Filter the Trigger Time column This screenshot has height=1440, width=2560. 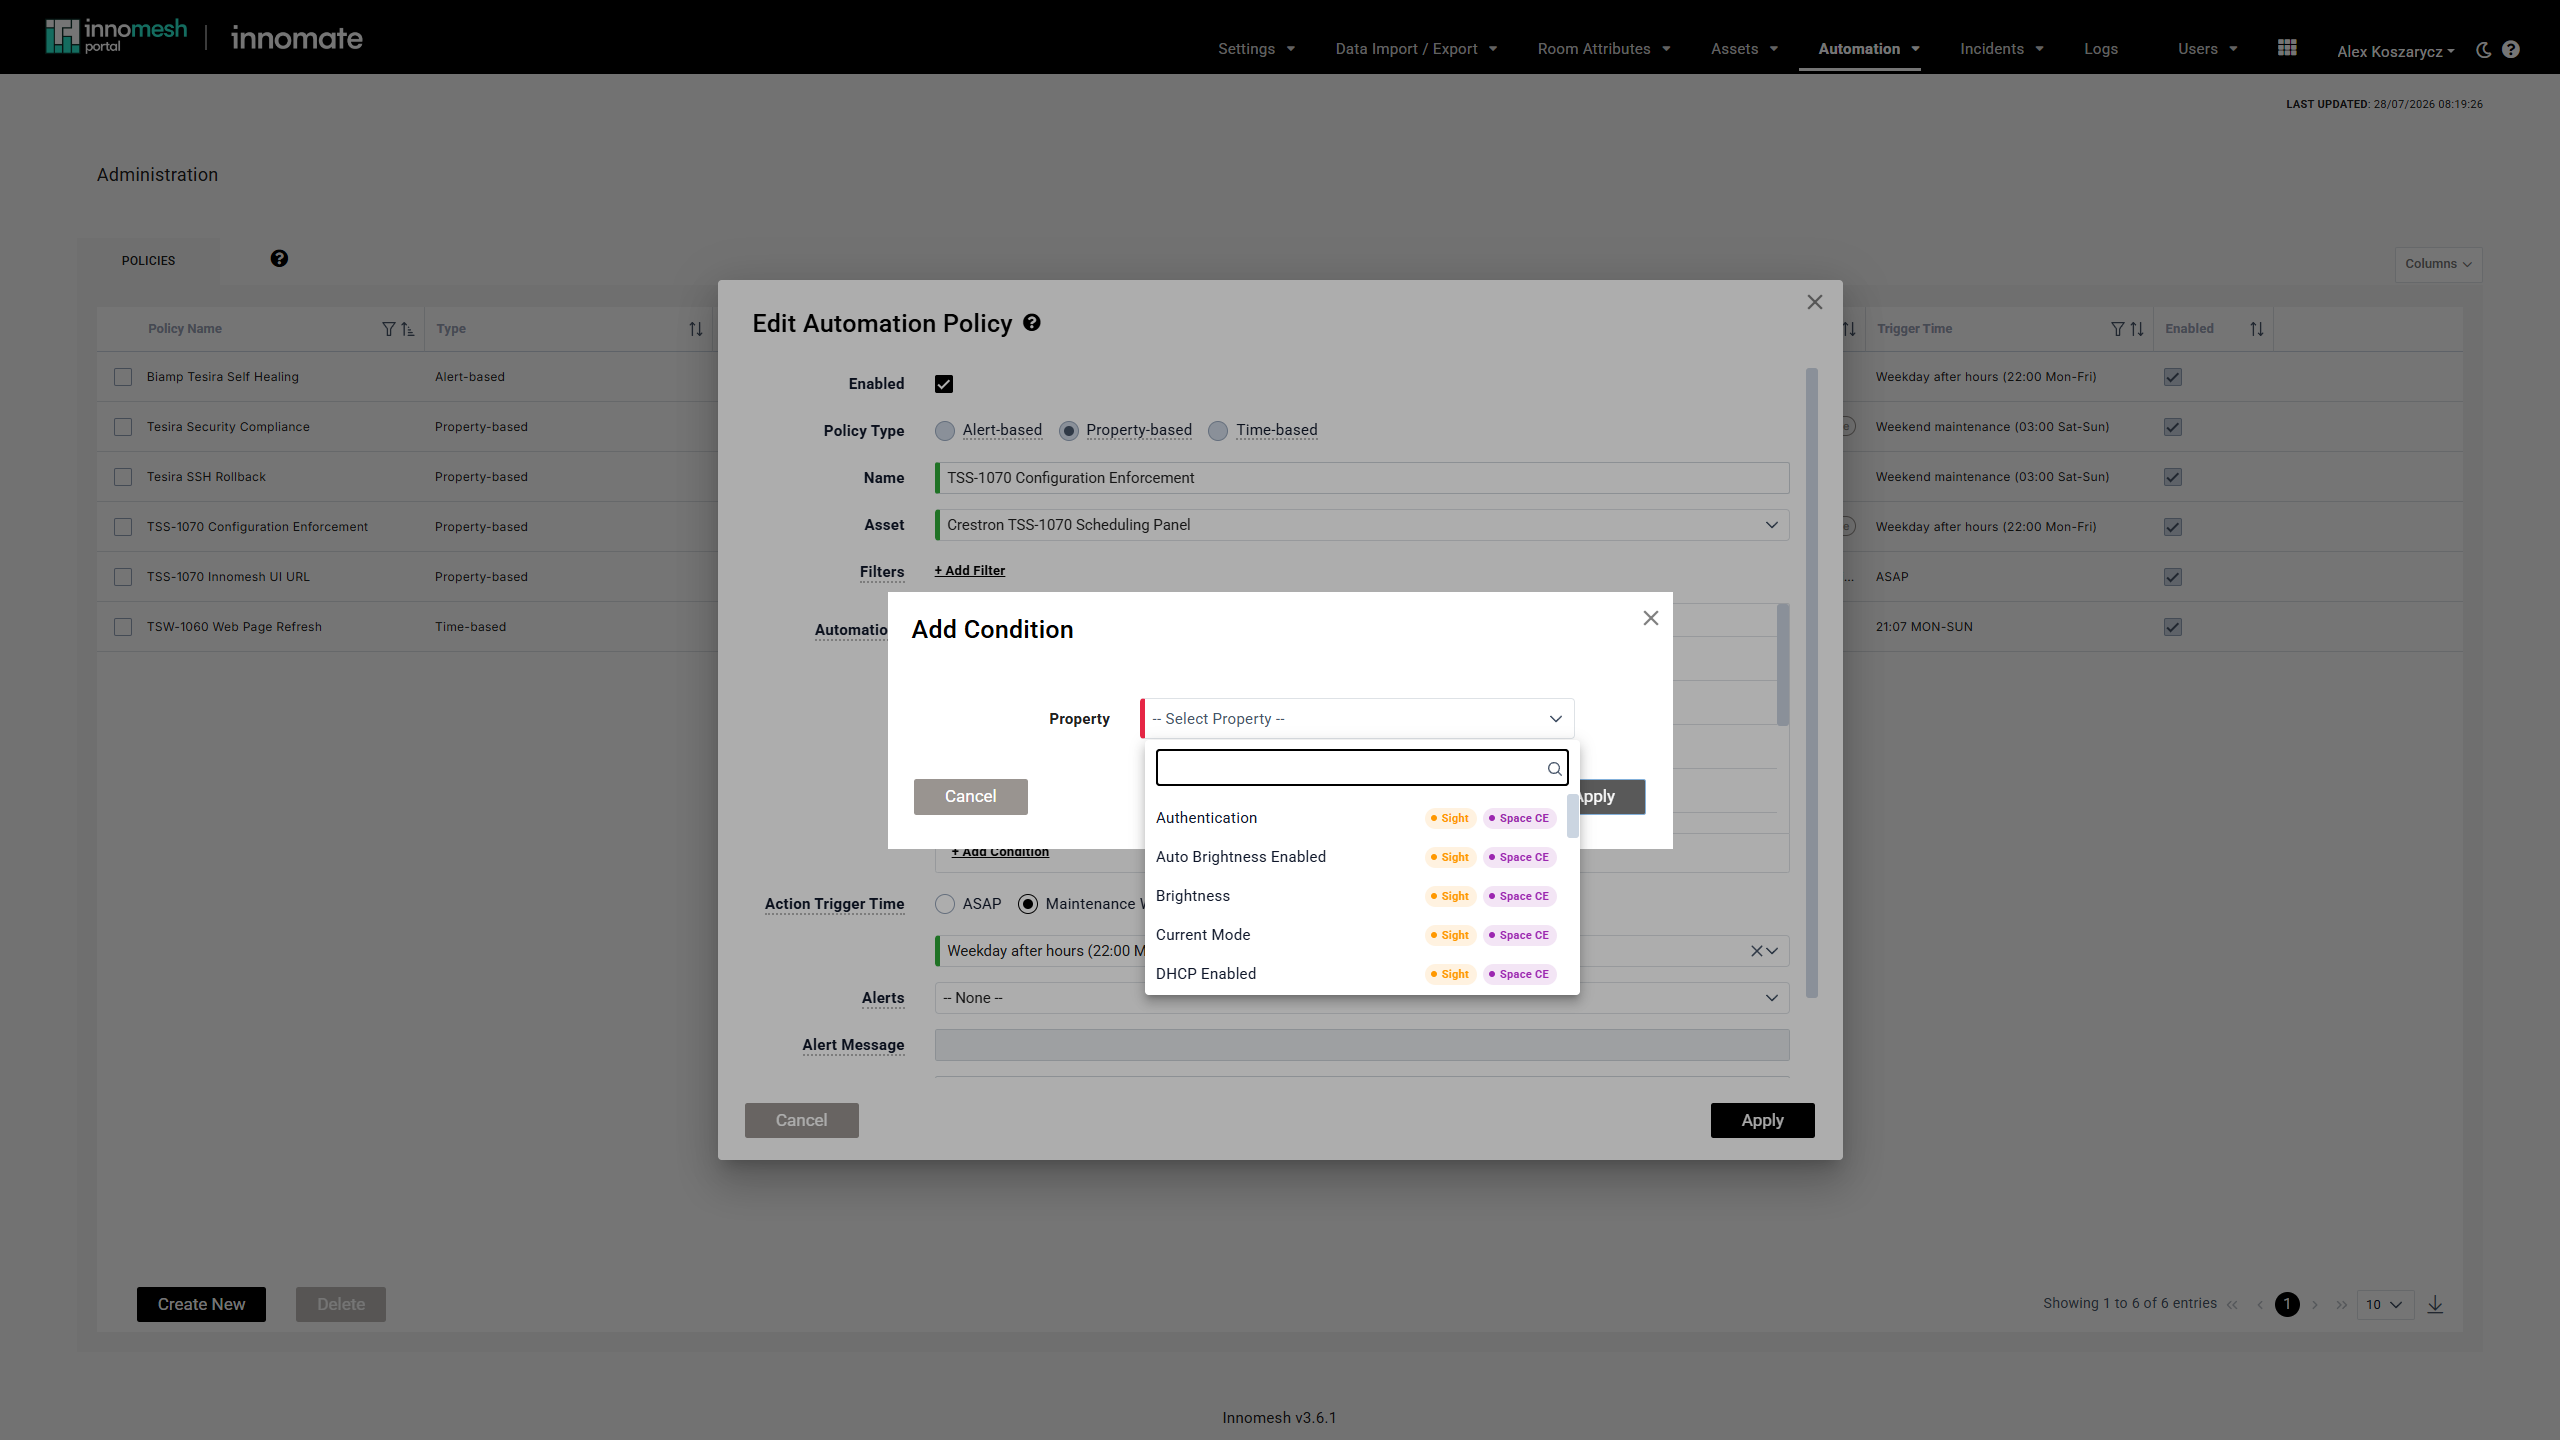(2118, 329)
